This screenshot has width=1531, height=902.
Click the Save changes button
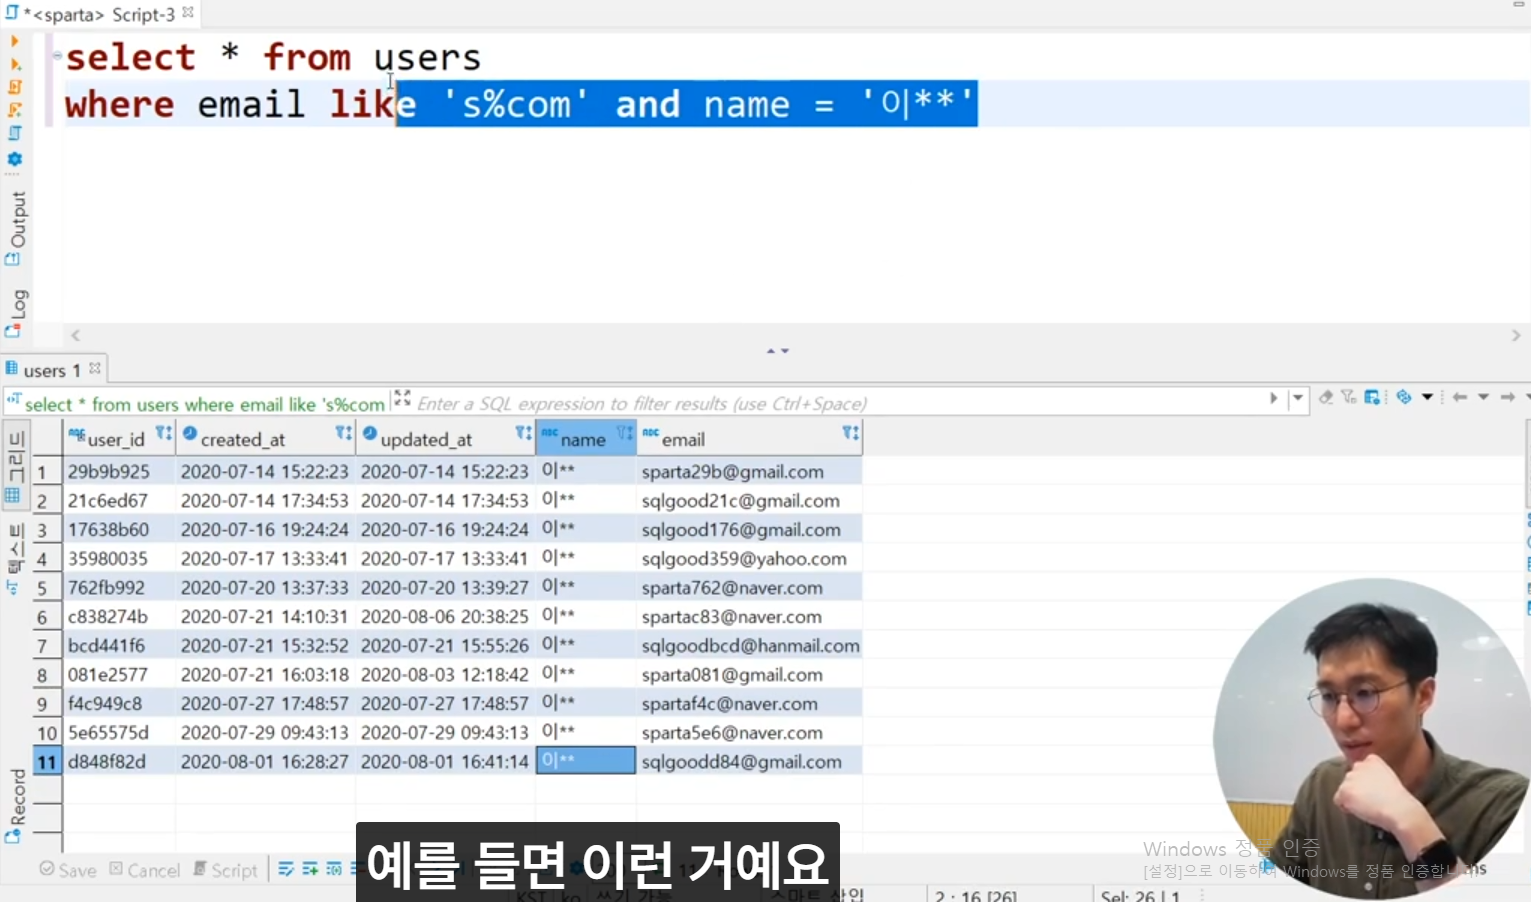click(68, 870)
